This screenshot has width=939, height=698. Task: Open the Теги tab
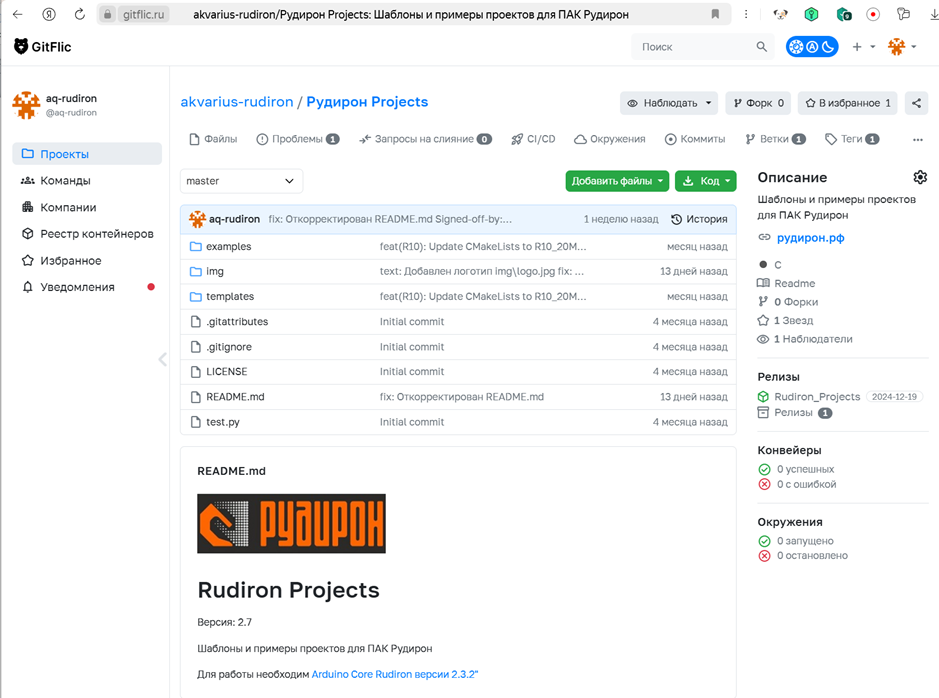pyautogui.click(x=852, y=139)
